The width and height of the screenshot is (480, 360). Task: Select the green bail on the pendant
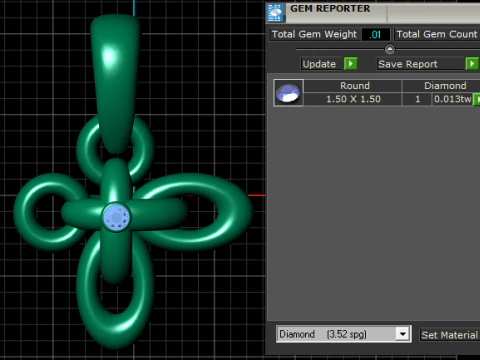point(115,83)
